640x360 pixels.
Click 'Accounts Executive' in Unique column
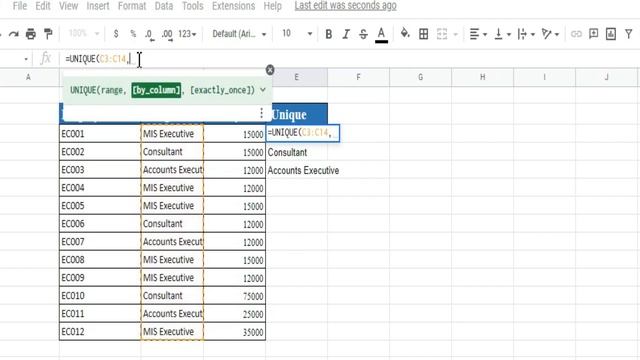coord(303,170)
